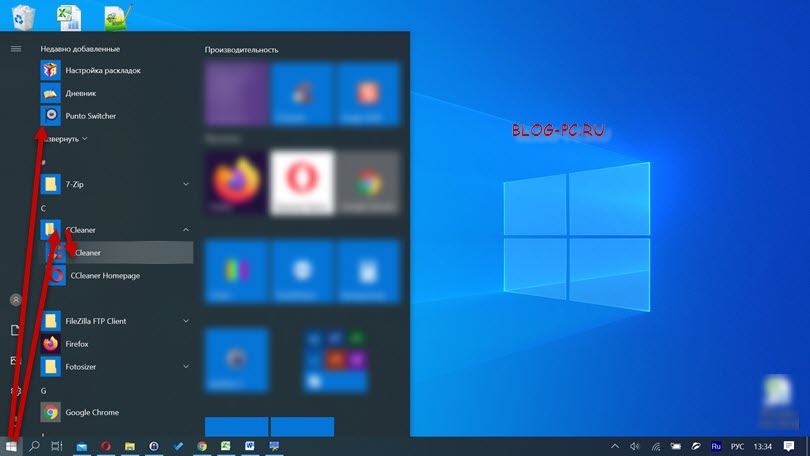The image size is (810, 456).
Task: Toggle the Start menu hamburger navigation
Action: coord(15,48)
